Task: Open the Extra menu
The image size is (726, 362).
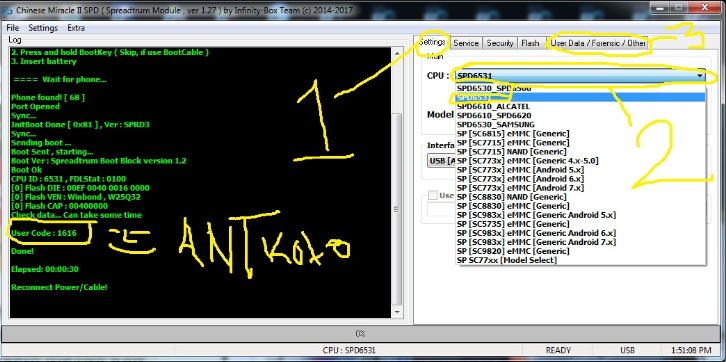Action: pyautogui.click(x=76, y=28)
